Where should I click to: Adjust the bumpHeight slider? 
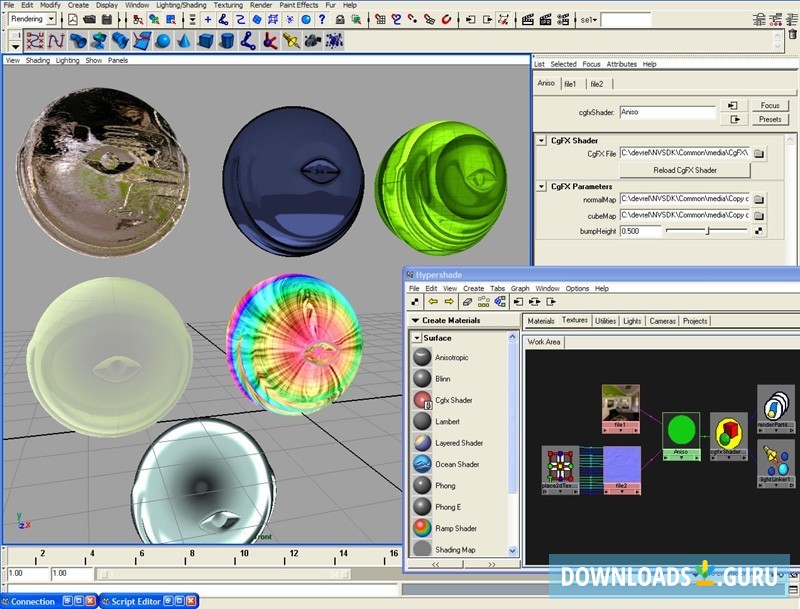tap(706, 231)
